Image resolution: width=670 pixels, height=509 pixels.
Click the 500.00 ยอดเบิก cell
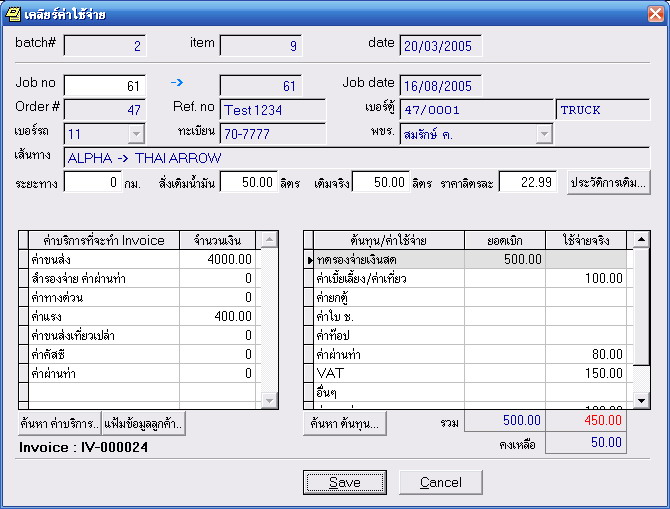[505, 259]
